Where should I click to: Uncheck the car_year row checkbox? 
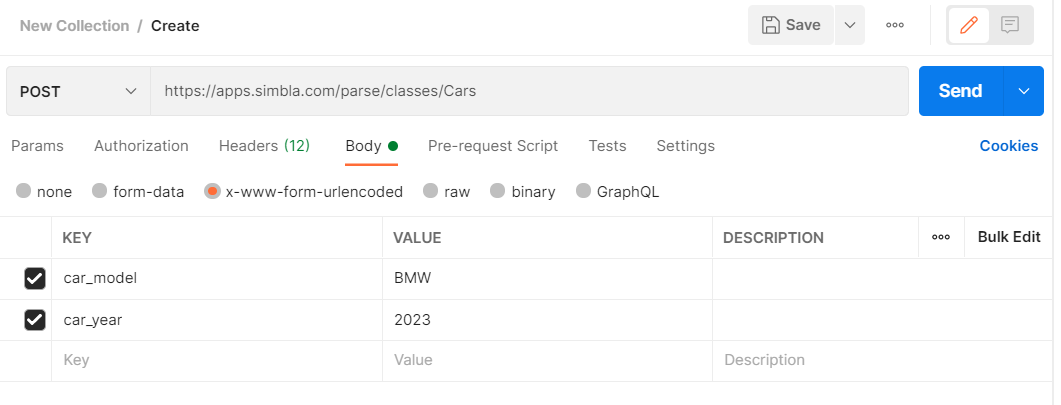pyautogui.click(x=35, y=320)
